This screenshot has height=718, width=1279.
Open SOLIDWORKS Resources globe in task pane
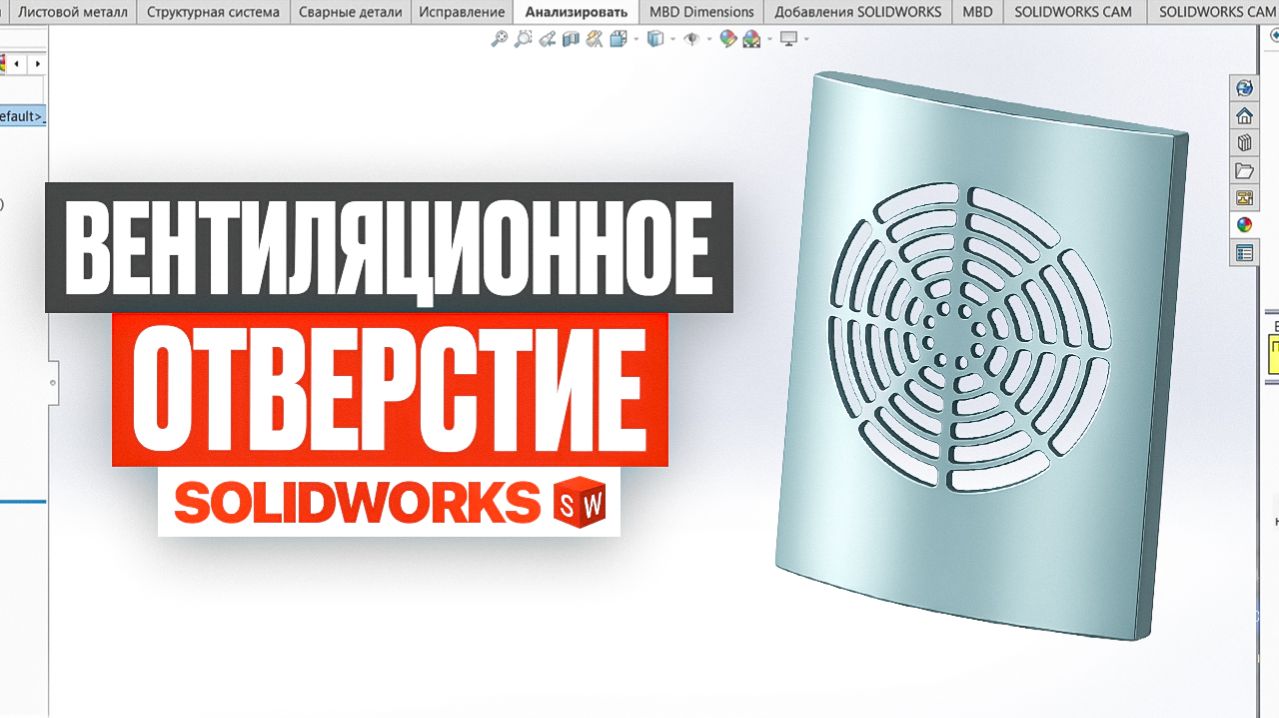pyautogui.click(x=1244, y=88)
